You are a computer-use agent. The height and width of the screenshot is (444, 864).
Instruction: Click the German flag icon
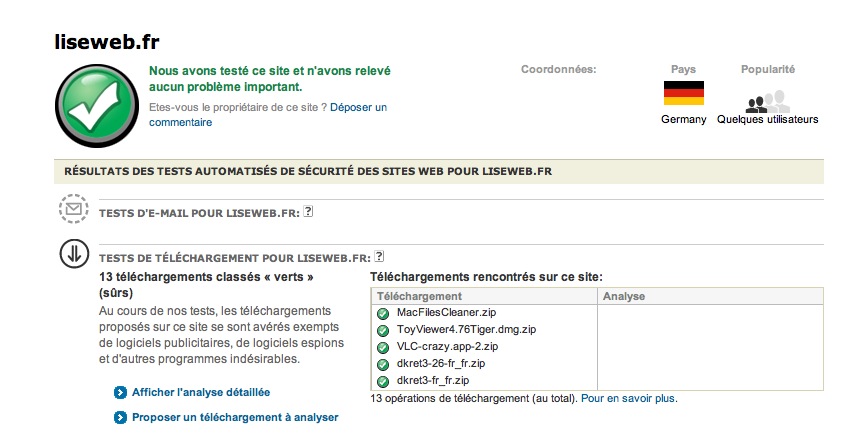click(x=684, y=94)
